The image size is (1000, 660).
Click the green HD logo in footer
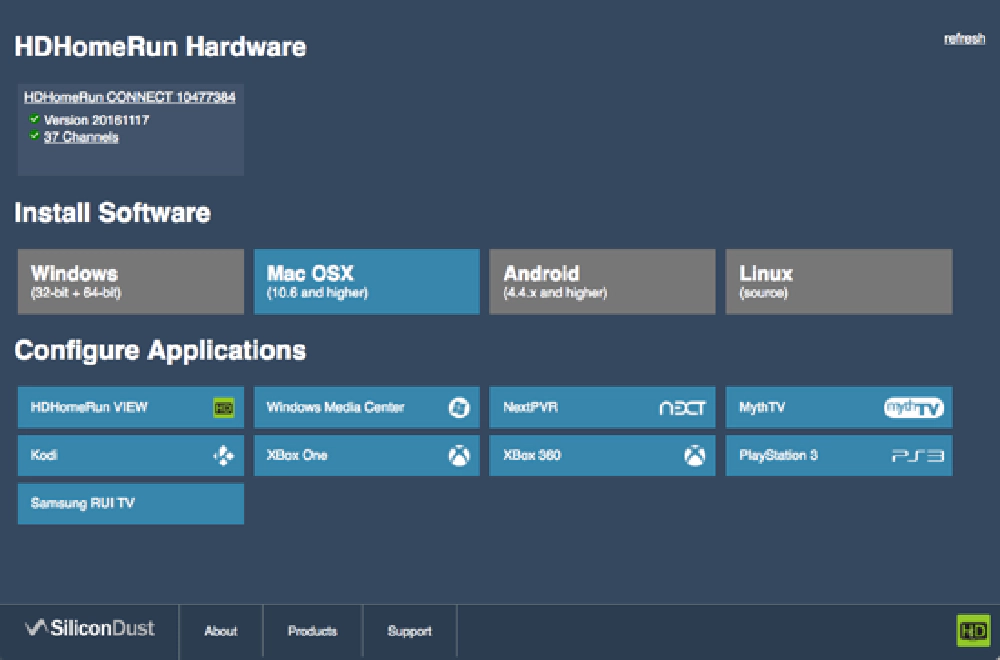(x=973, y=631)
